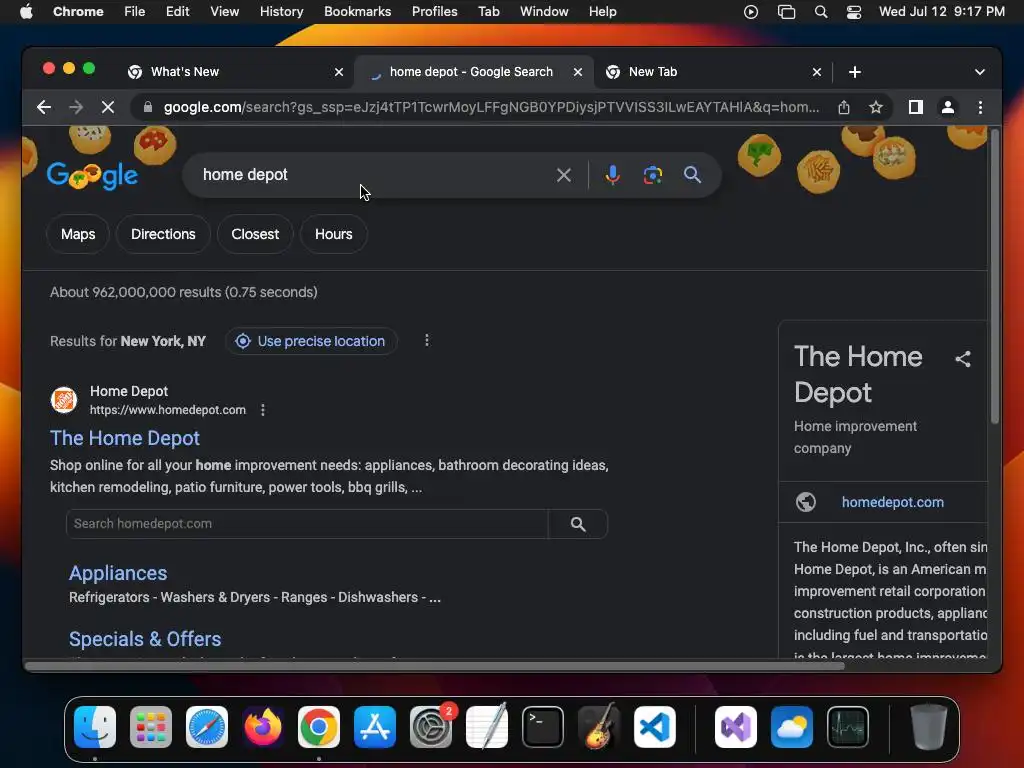Screen dimensions: 1024x768
Task: Open Finder from the Dock
Action: click(95, 727)
